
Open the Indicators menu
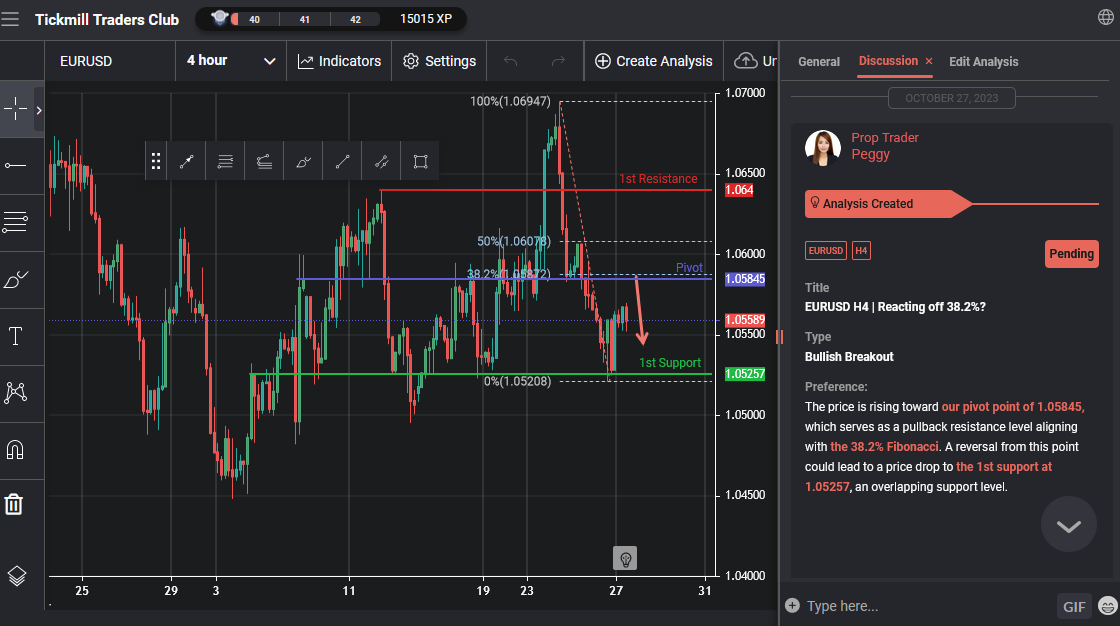point(339,61)
